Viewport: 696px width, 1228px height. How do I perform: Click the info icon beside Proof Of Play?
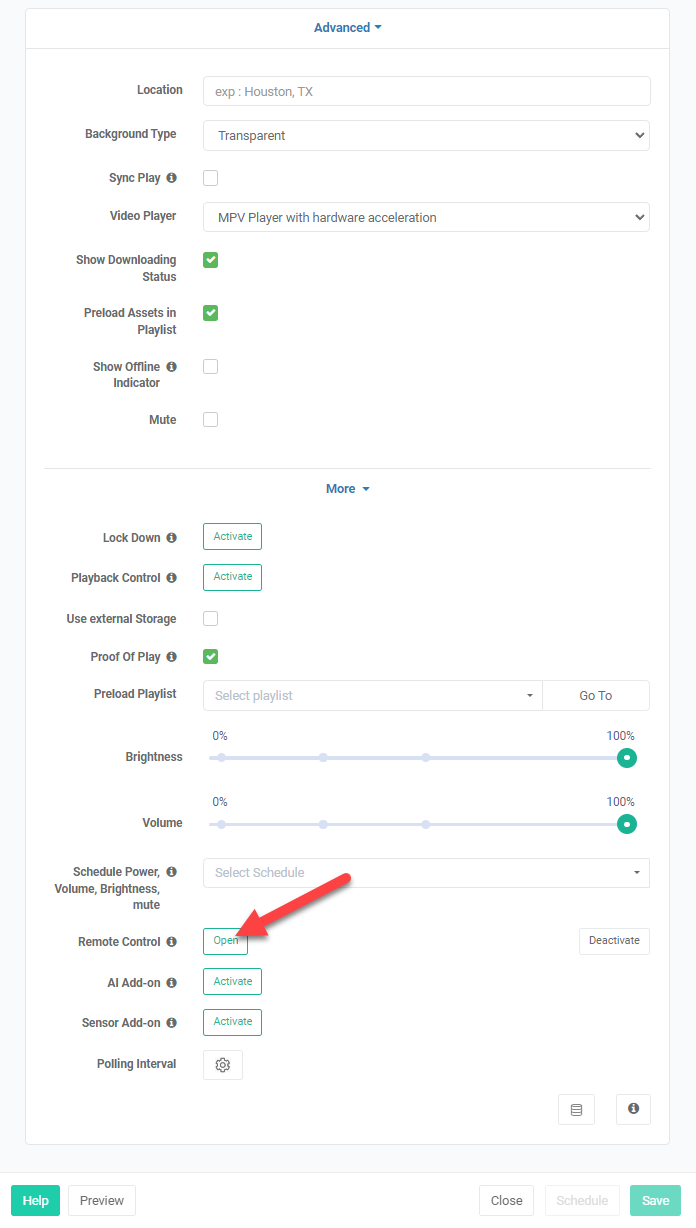click(171, 657)
